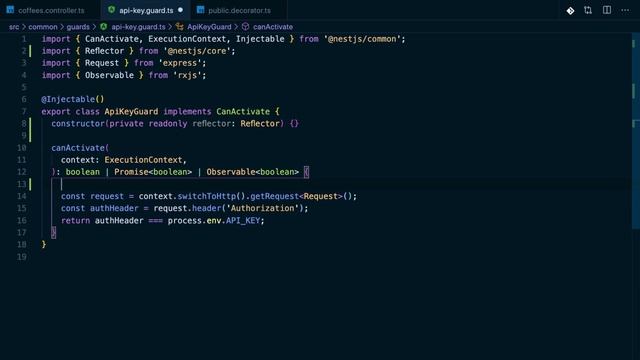Click the public.decorator.ts tab file icon
Image resolution: width=640 pixels, height=360 pixels.
coord(200,10)
